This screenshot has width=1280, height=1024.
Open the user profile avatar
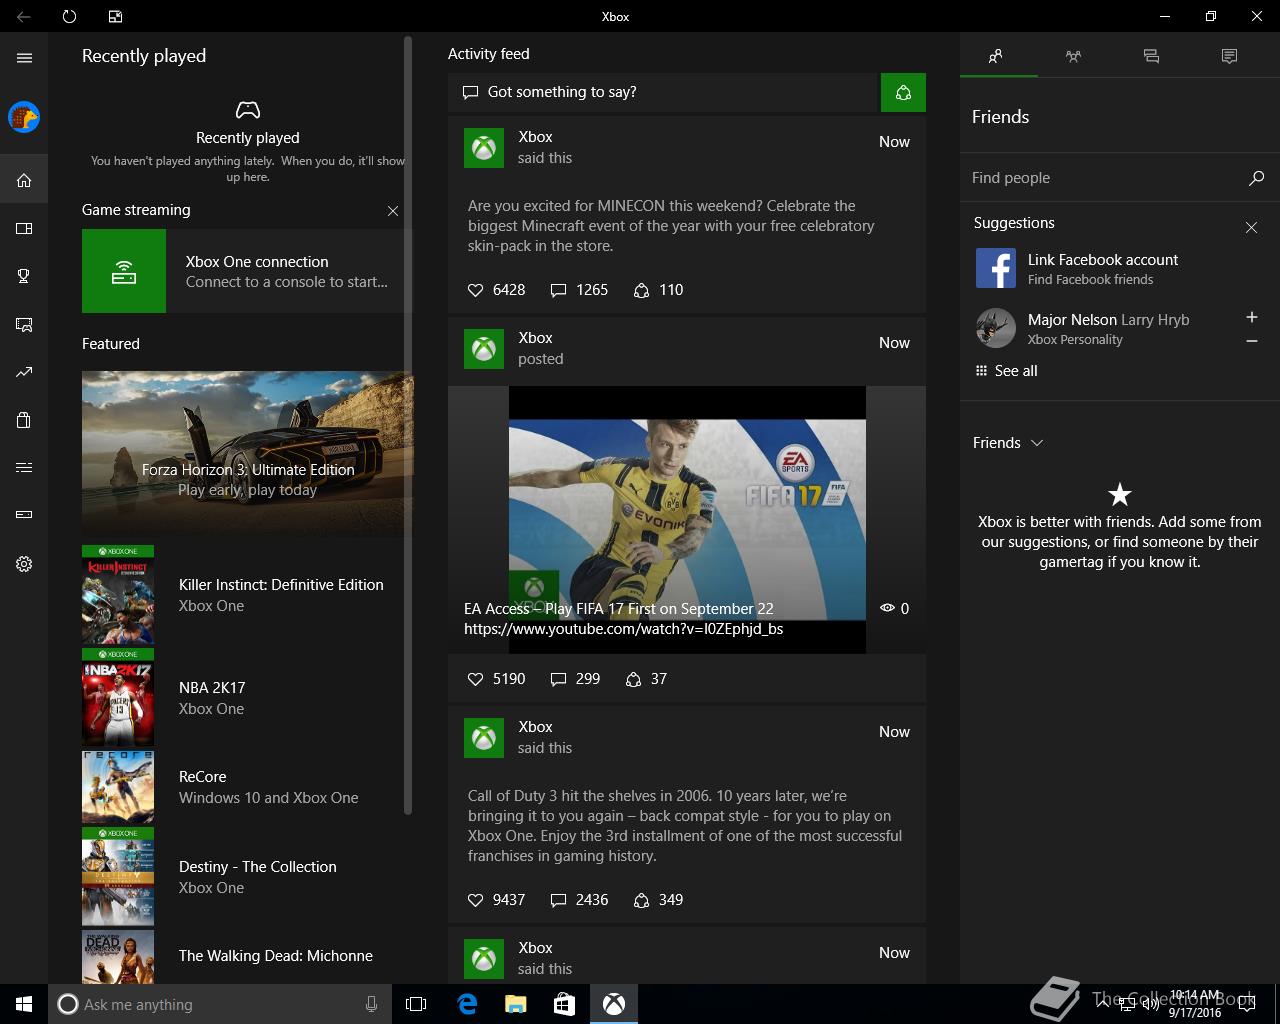pyautogui.click(x=24, y=117)
